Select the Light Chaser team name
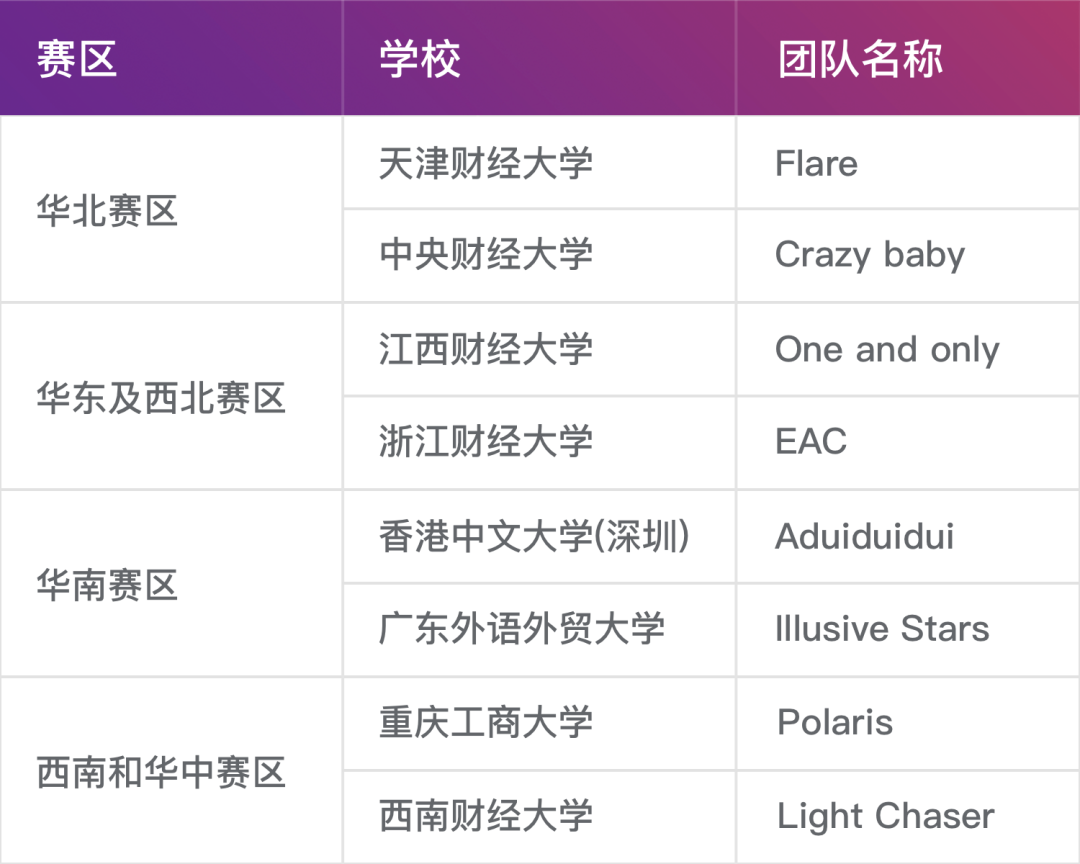The image size is (1080, 864). (886, 817)
